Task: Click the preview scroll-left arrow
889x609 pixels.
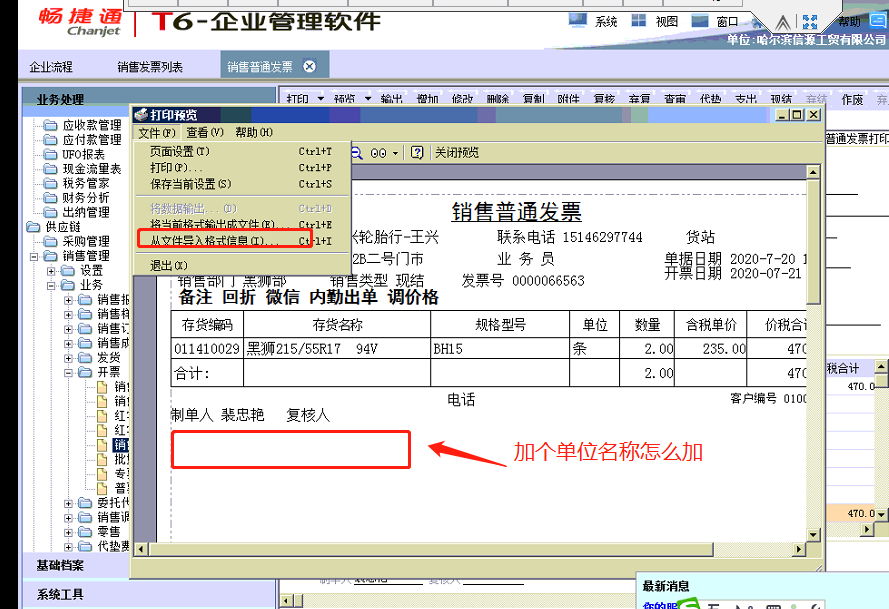Action: [141, 549]
